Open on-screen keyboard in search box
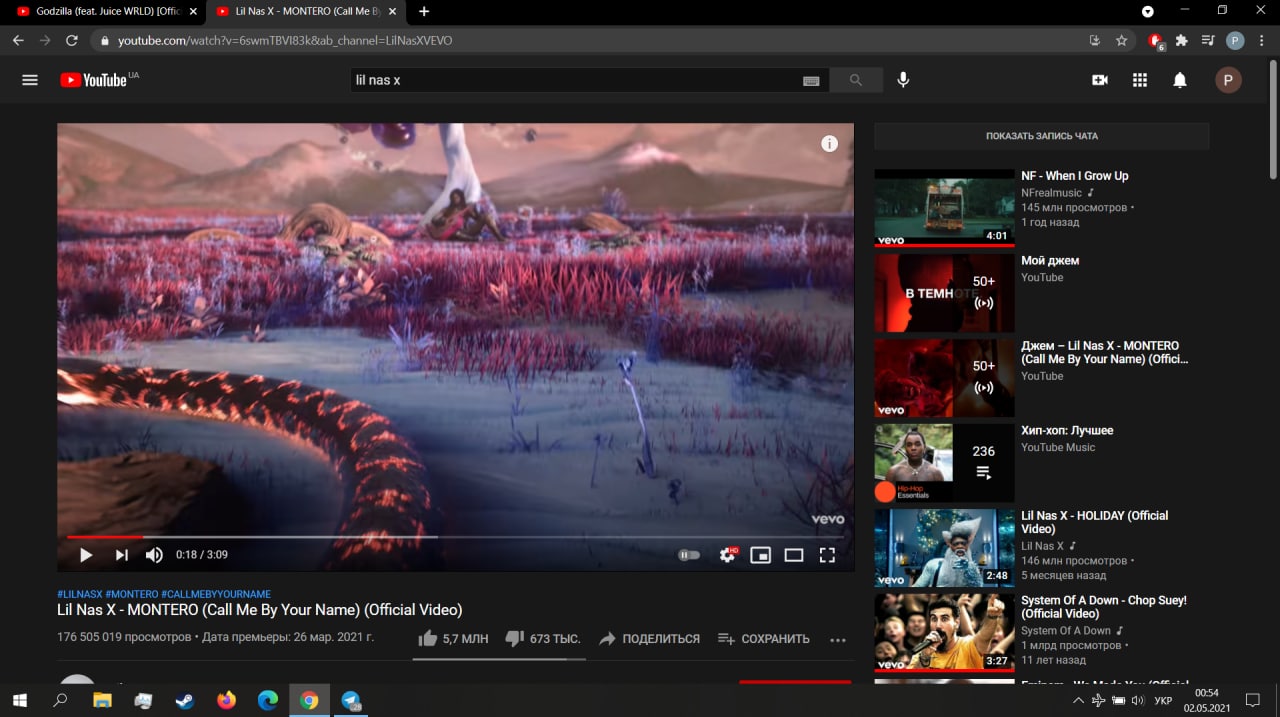 click(x=811, y=81)
